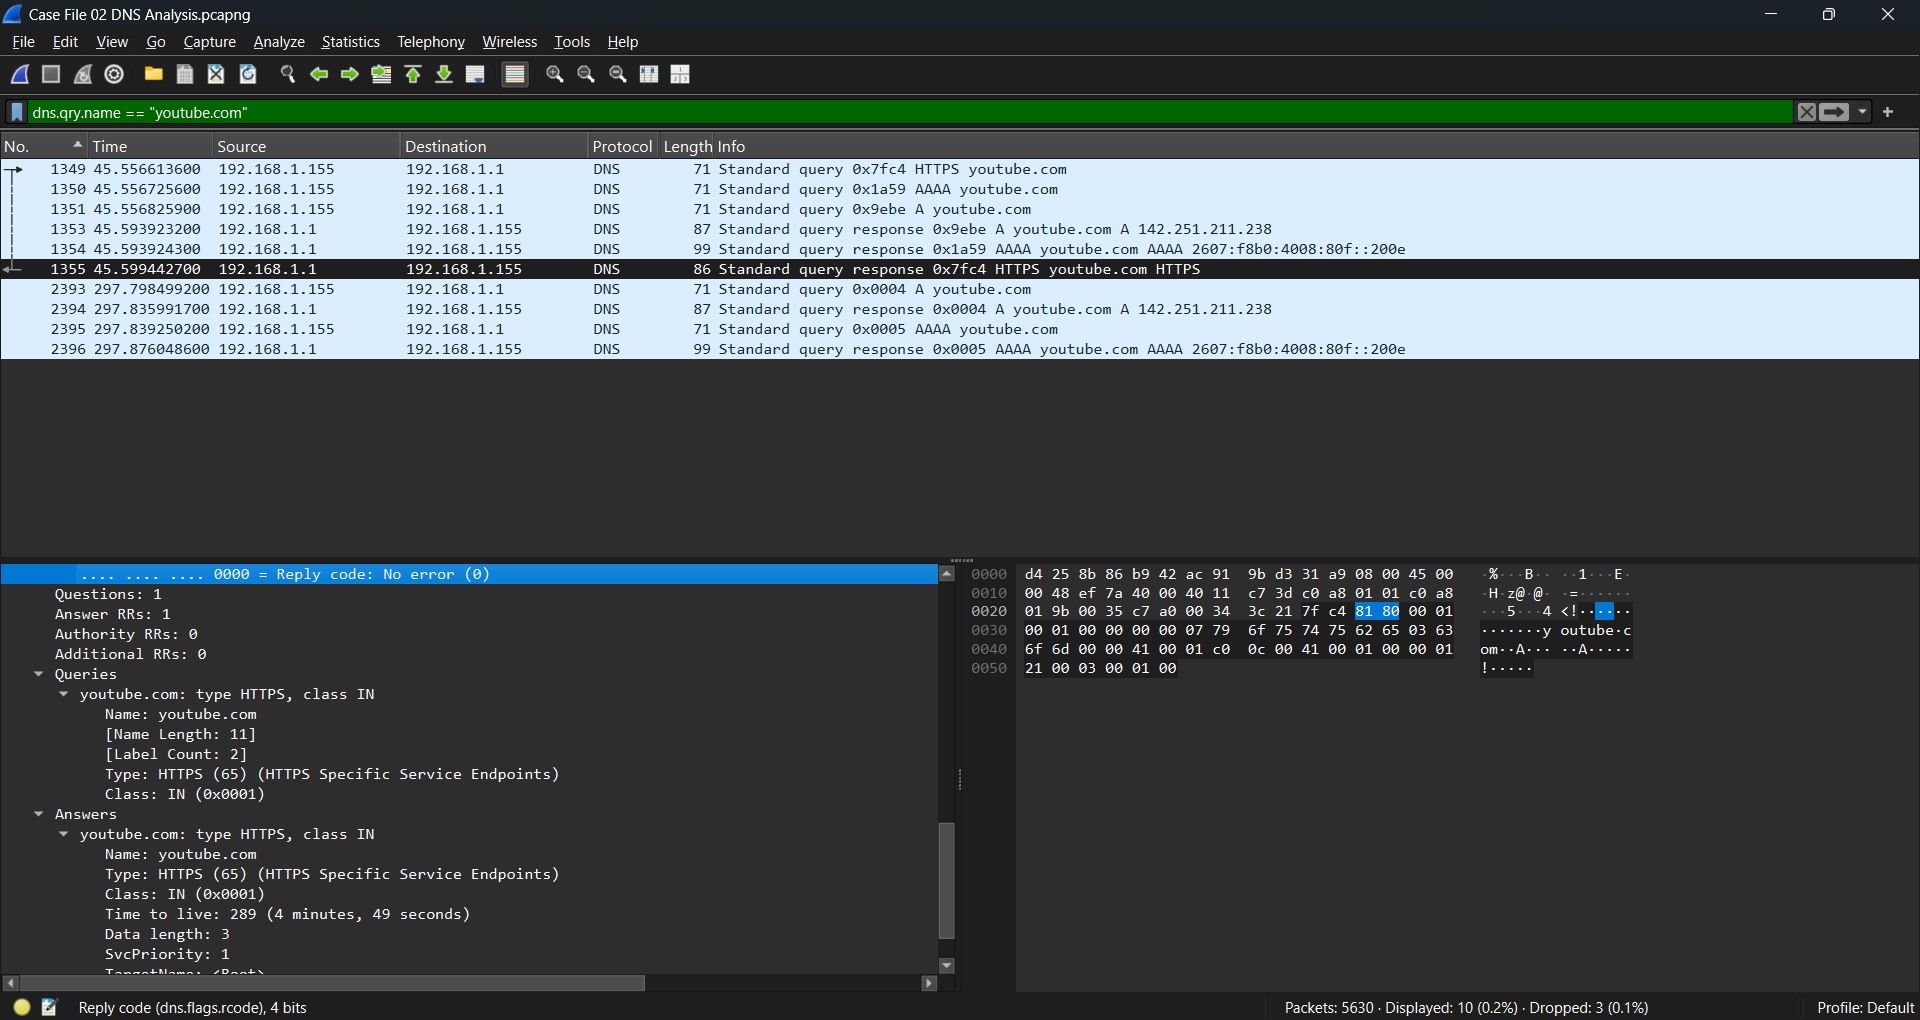
Task: Select packet 1353 A response row
Action: click(960, 229)
